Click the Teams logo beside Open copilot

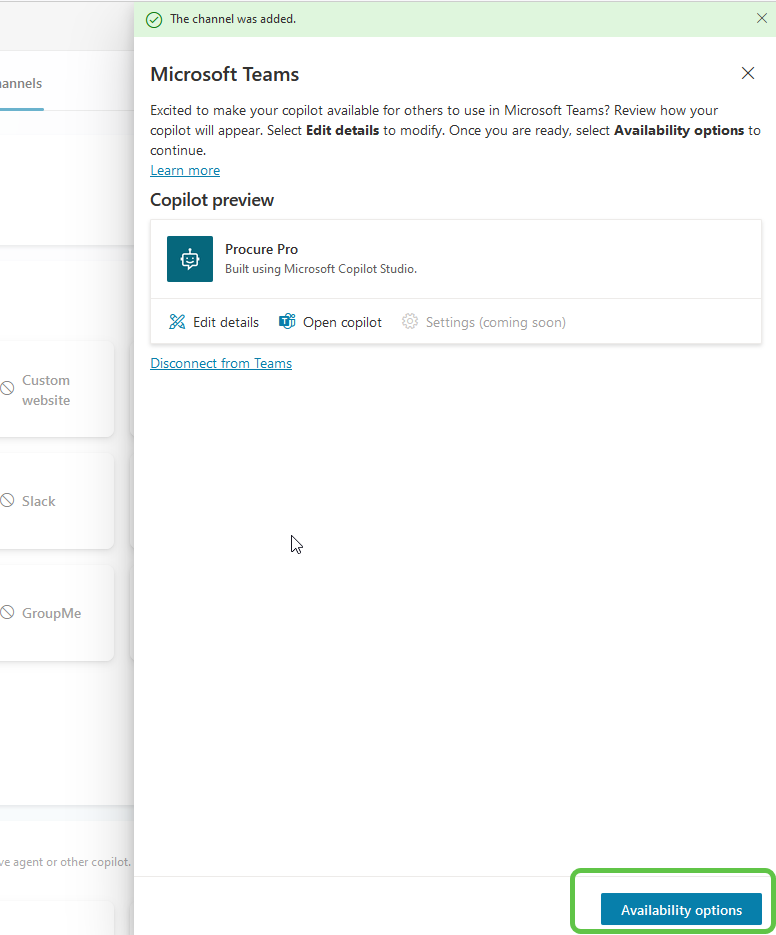[287, 322]
